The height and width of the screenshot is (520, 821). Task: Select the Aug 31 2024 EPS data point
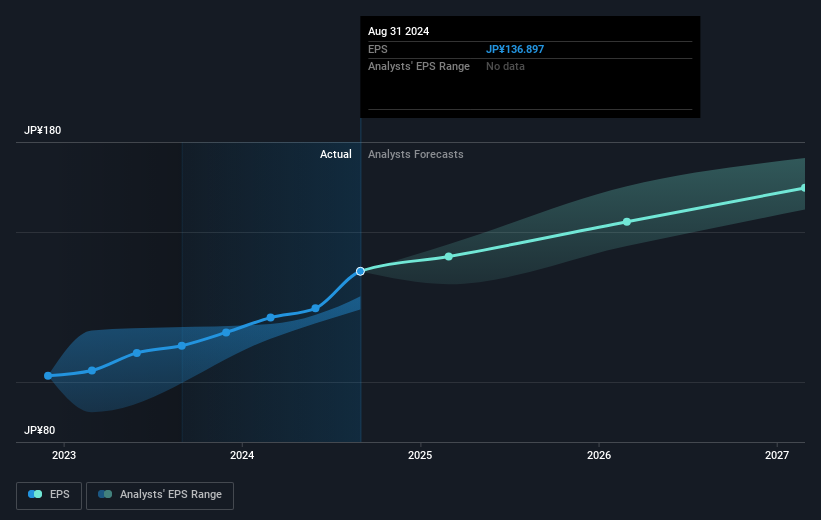[360, 271]
